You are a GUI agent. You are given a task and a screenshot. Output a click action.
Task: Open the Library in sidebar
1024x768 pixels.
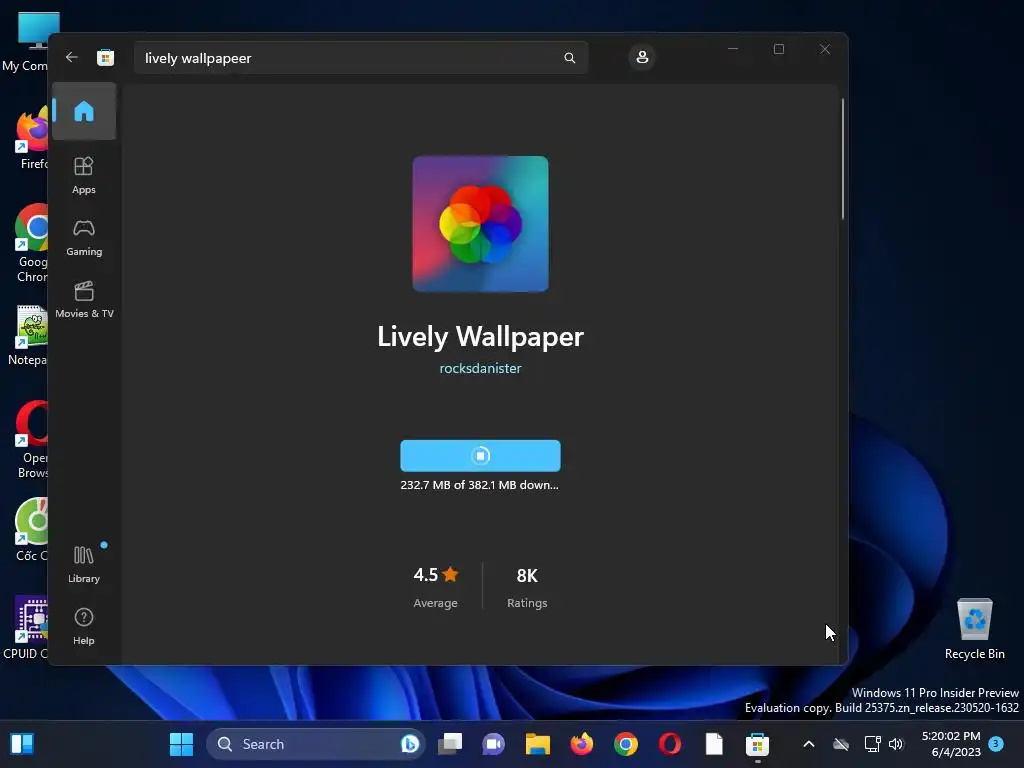84,564
